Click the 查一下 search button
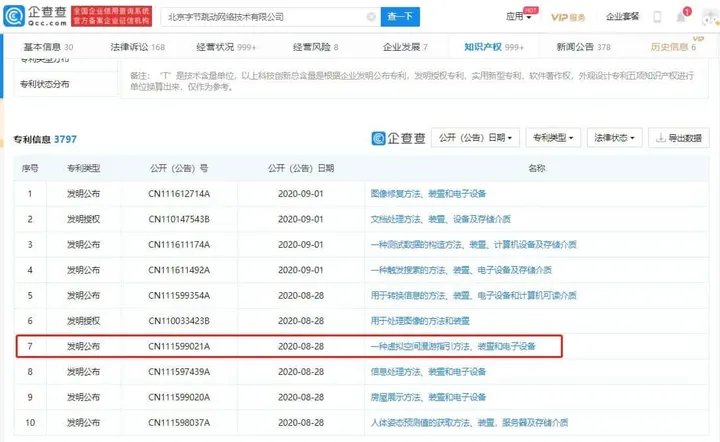 (400, 17)
